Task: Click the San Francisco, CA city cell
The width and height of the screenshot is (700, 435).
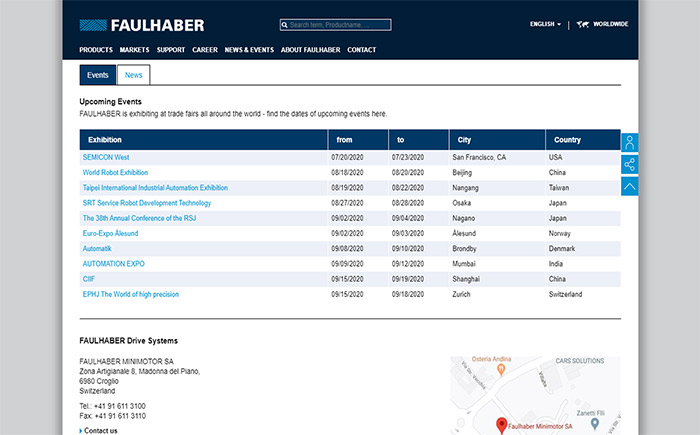Action: pos(479,157)
